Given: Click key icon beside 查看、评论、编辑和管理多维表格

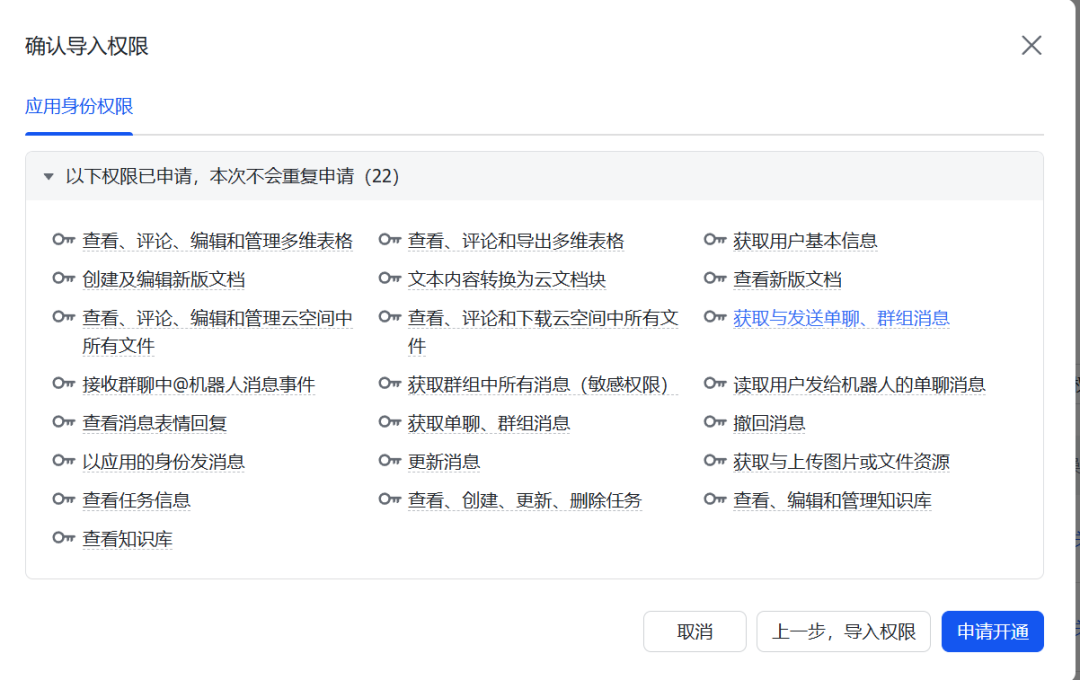Looking at the screenshot, I should point(63,240).
